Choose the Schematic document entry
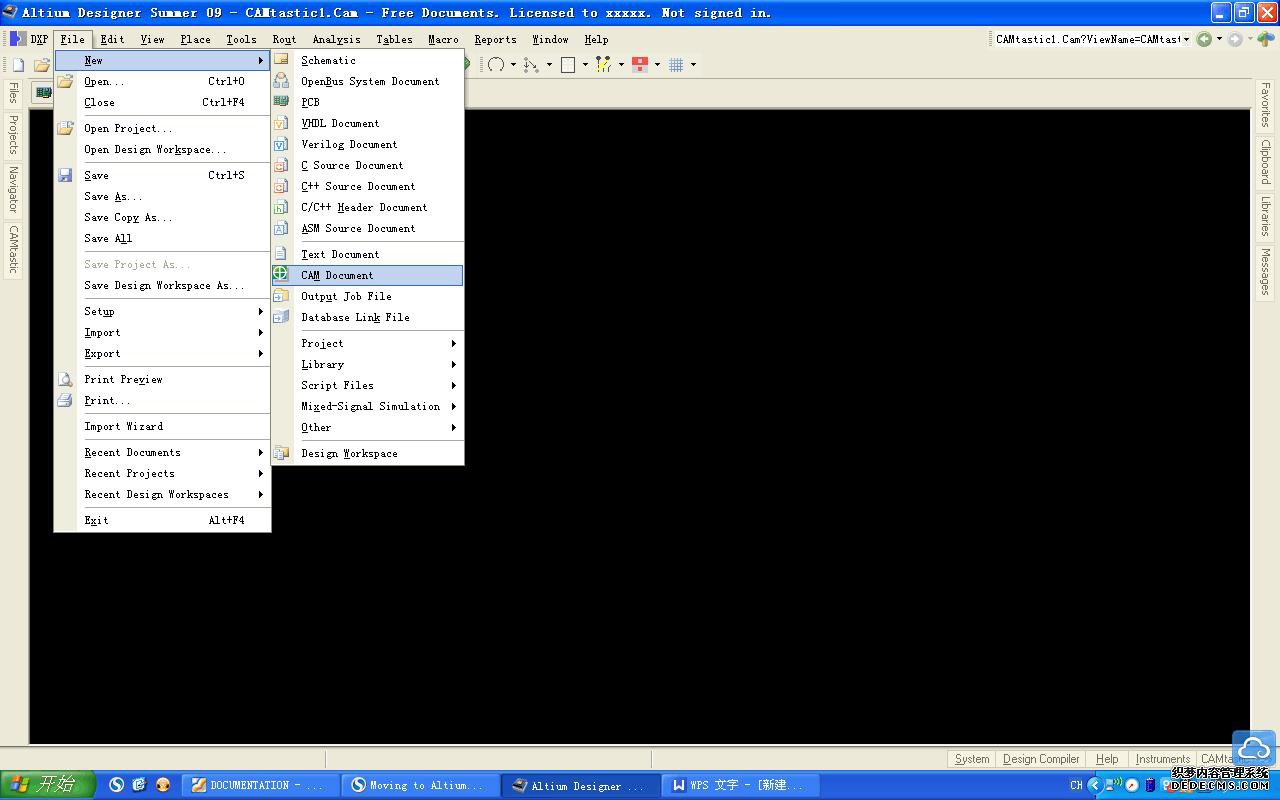This screenshot has height=800, width=1280. pos(367,60)
